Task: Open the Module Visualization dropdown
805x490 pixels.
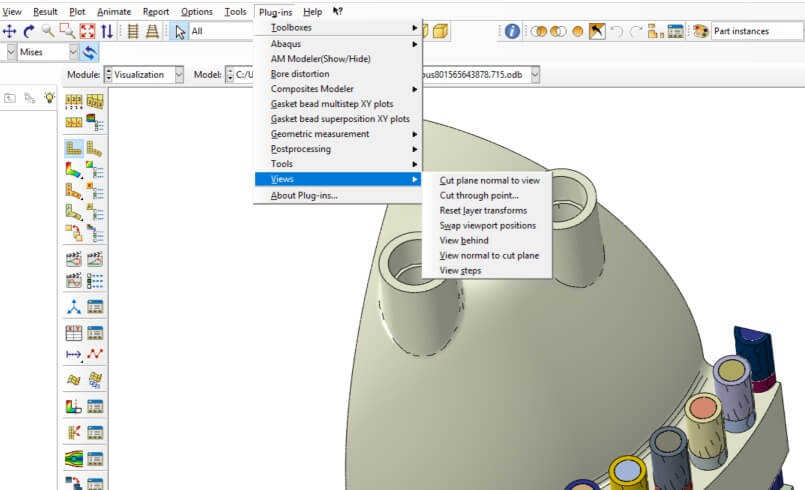Action: [x=178, y=75]
